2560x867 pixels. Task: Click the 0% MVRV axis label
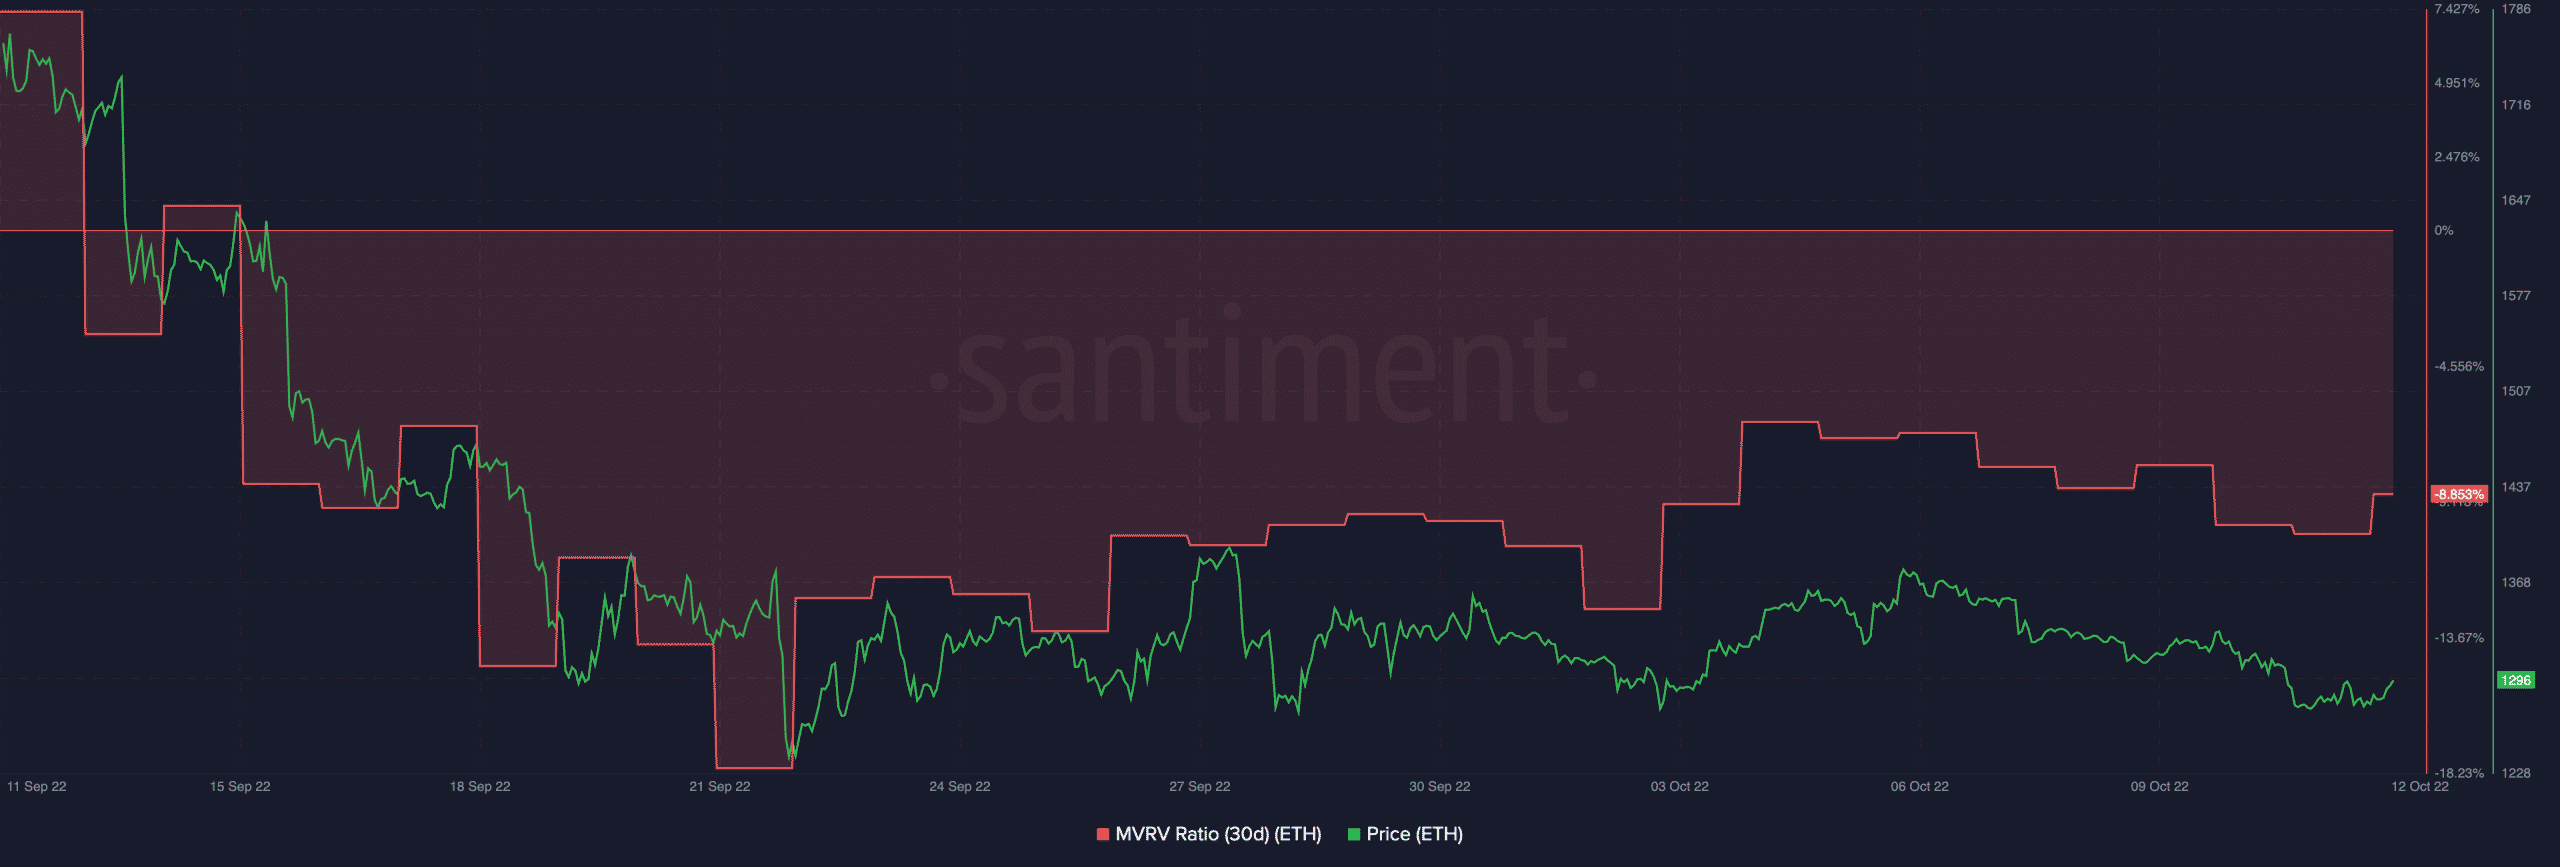[x=2444, y=230]
